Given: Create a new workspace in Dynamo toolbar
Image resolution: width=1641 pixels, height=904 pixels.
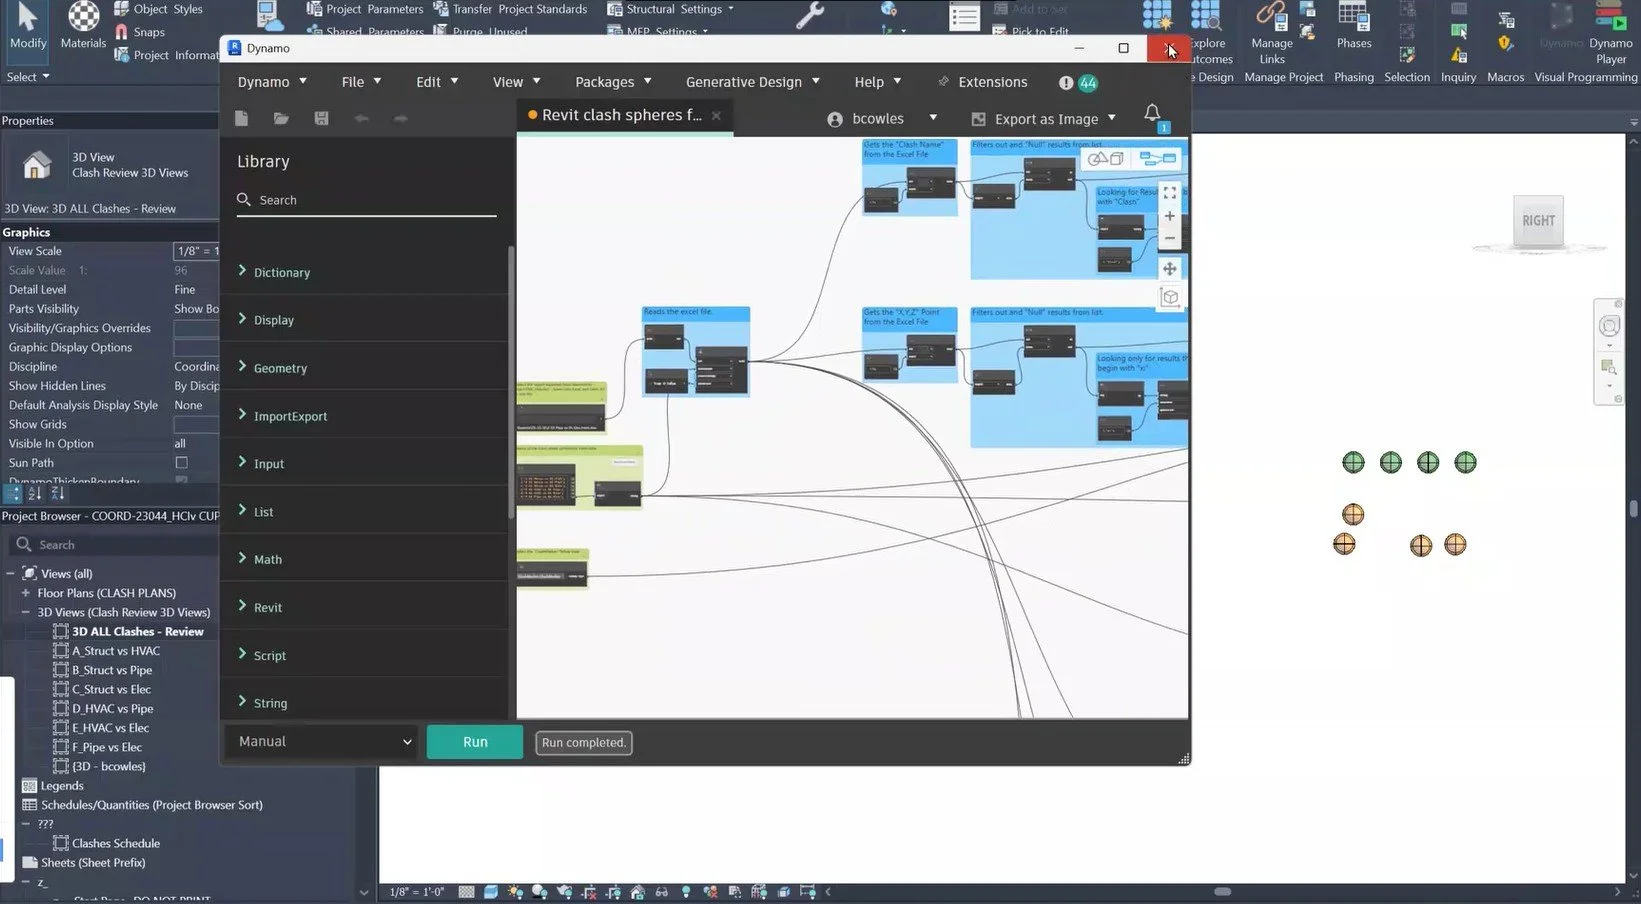Looking at the screenshot, I should 240,117.
